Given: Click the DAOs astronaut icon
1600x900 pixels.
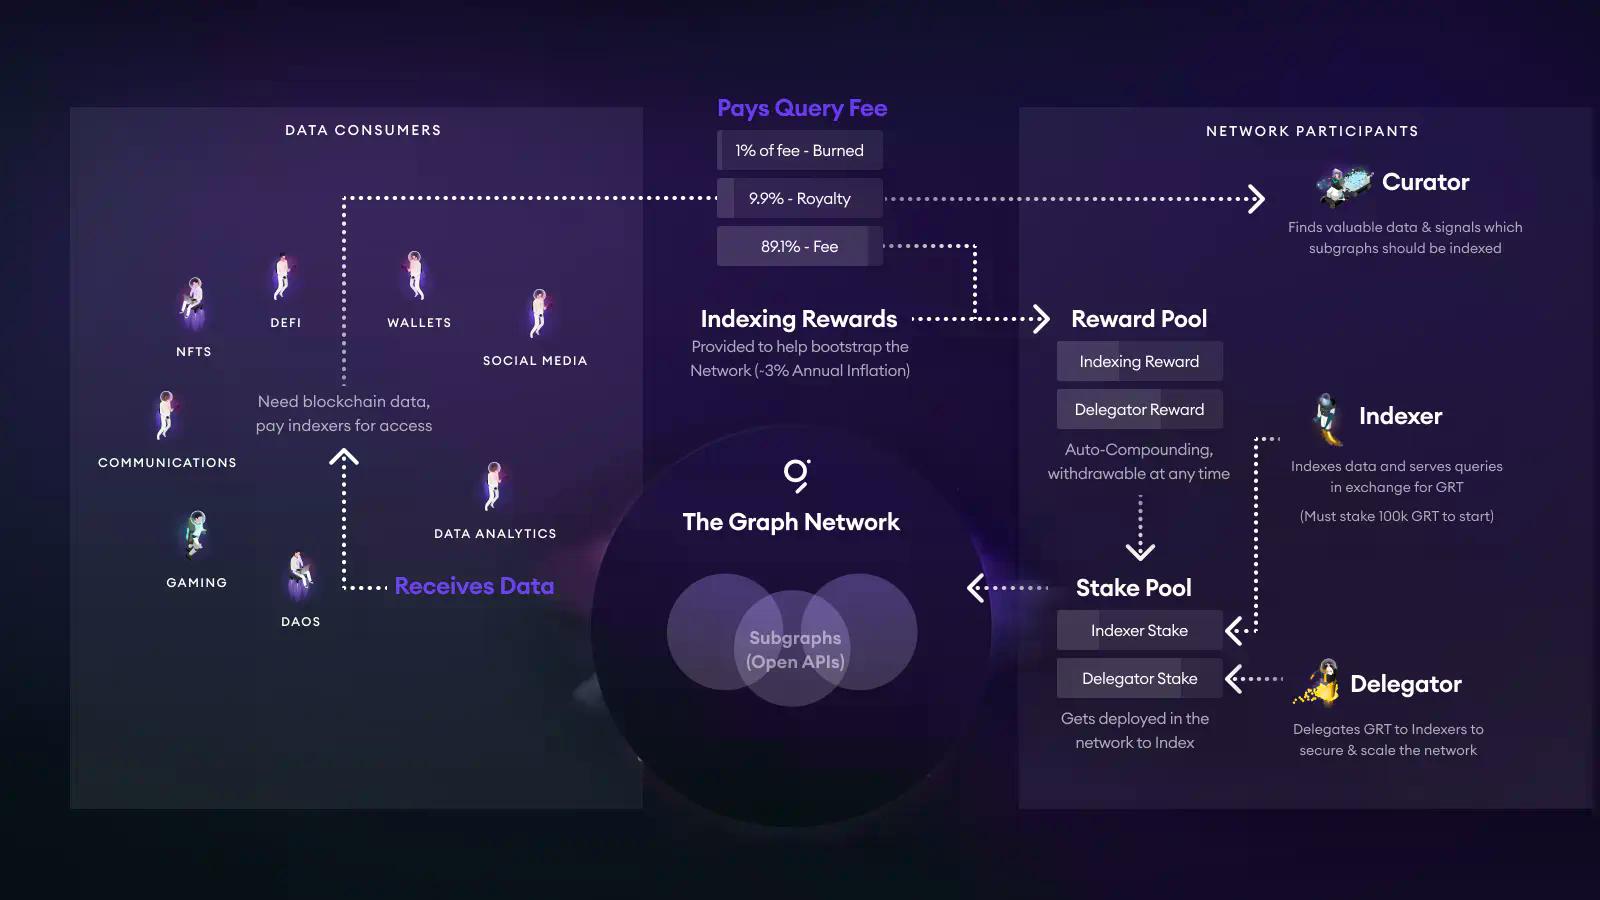Looking at the screenshot, I should click(x=300, y=575).
